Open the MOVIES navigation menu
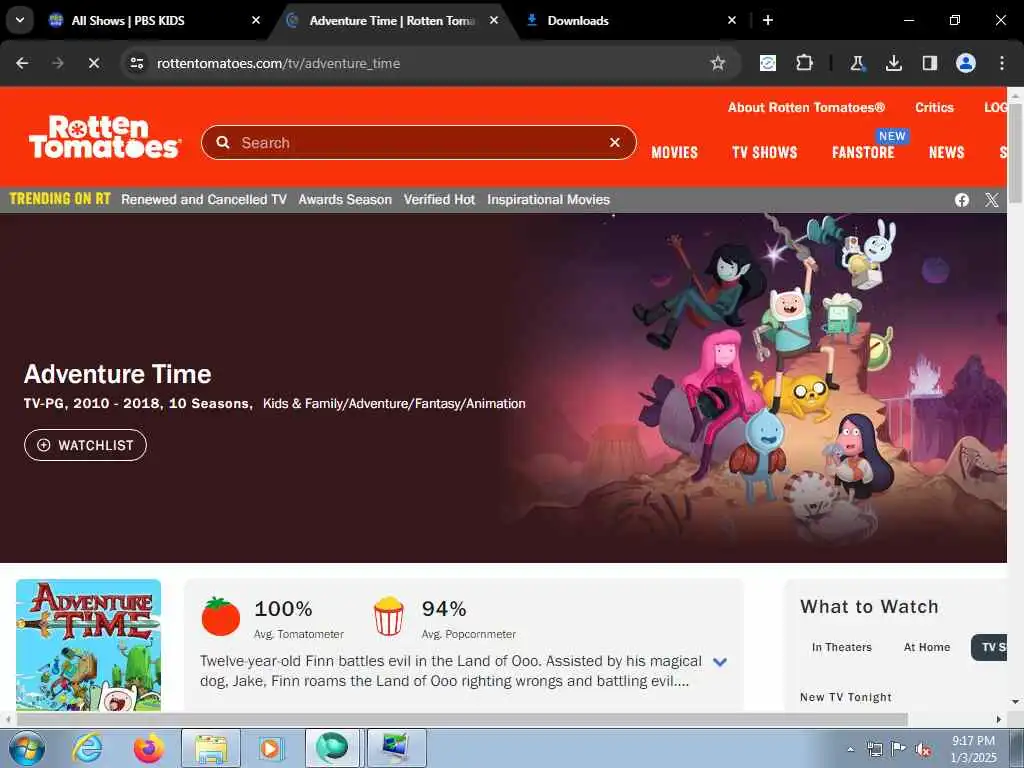 (675, 153)
